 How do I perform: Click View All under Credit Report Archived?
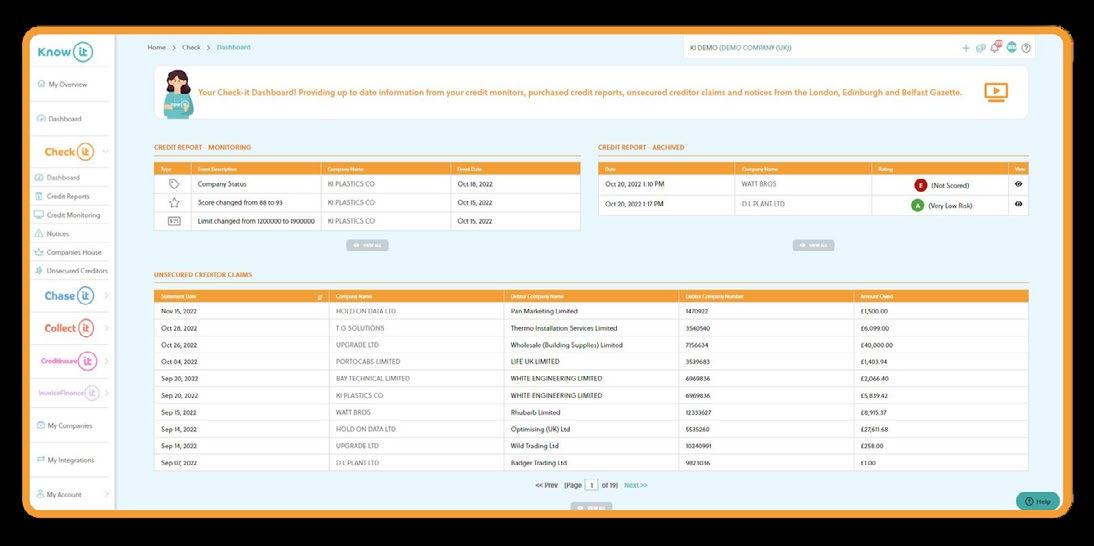[813, 245]
